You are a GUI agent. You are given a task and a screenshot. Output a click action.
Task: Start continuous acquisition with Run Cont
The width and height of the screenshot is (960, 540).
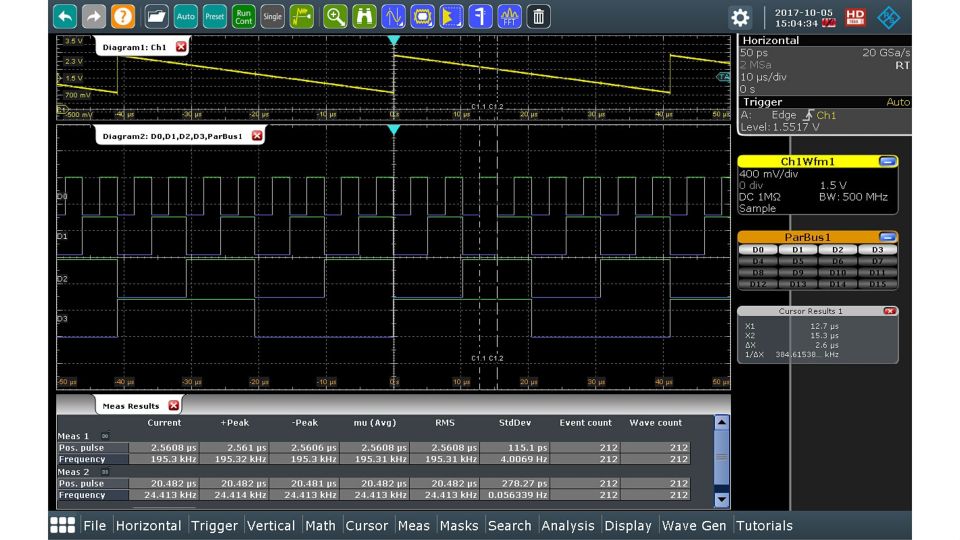click(243, 17)
